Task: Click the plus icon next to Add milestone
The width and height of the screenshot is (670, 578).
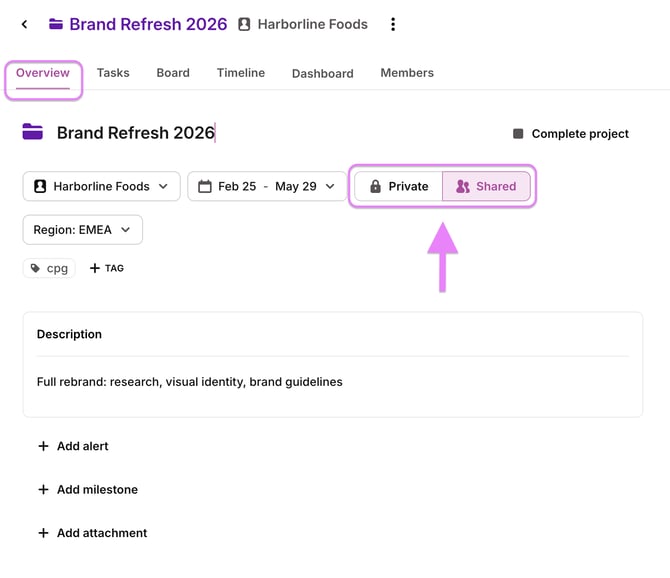Action: click(43, 490)
